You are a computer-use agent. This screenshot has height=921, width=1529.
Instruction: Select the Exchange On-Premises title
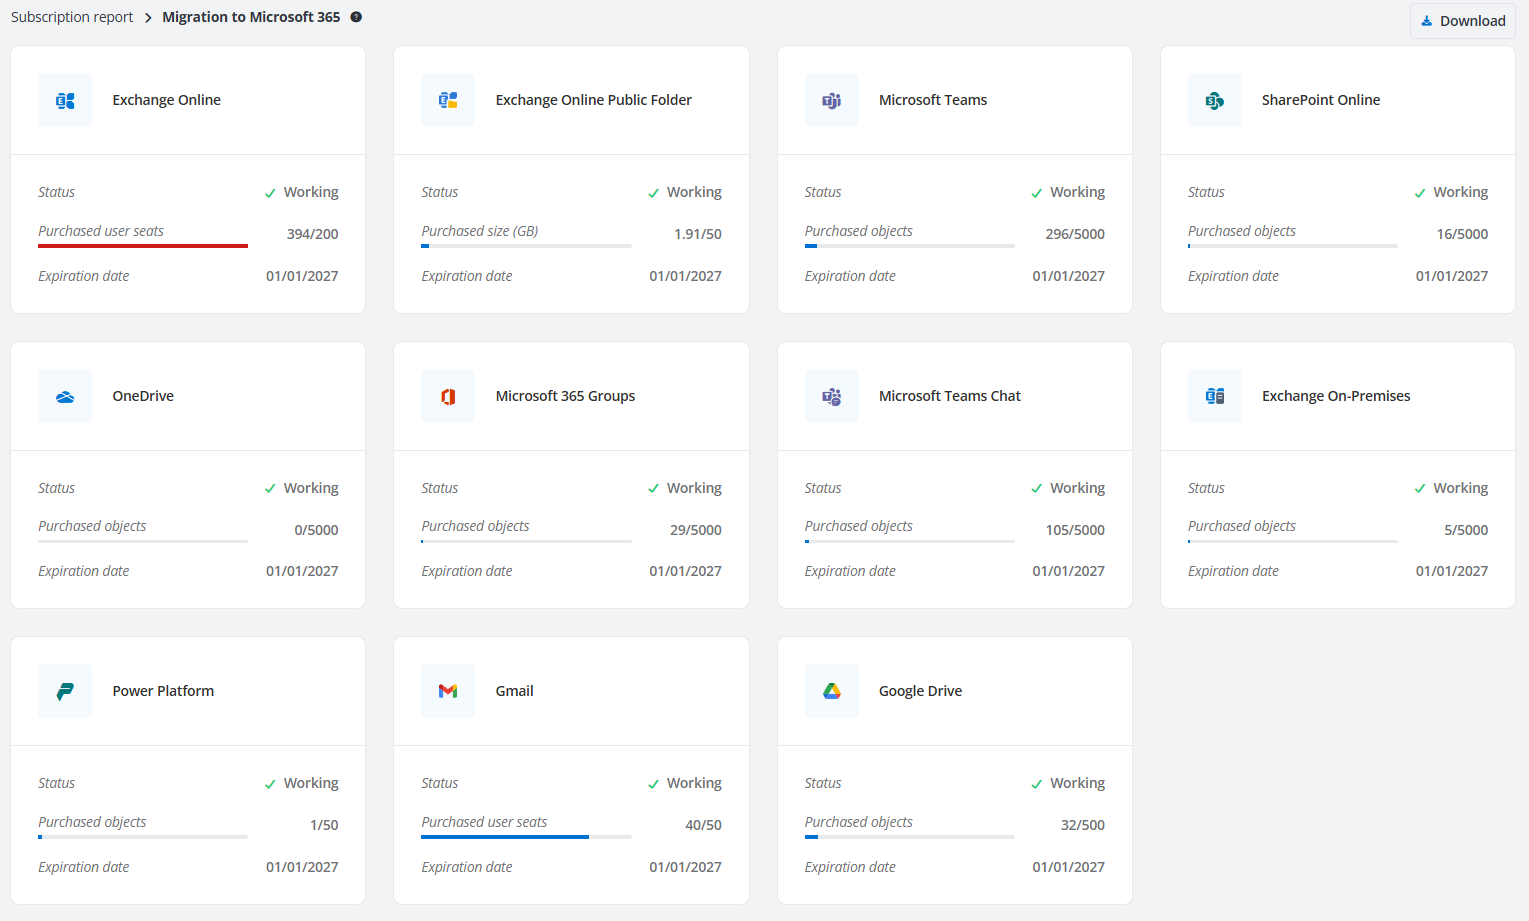1336,396
